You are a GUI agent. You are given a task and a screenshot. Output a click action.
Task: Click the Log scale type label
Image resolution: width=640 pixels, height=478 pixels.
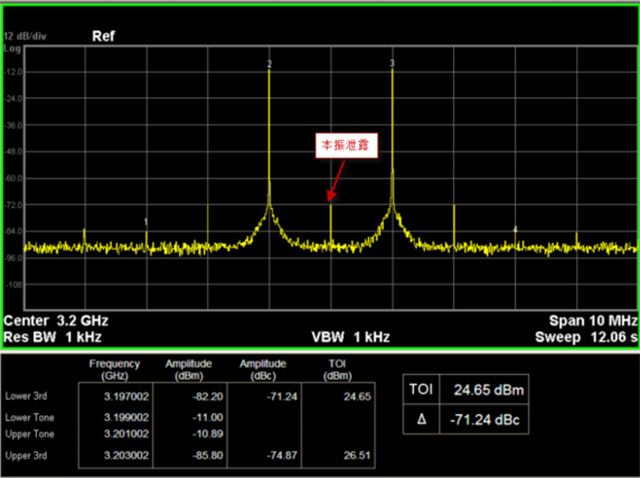[x=12, y=49]
